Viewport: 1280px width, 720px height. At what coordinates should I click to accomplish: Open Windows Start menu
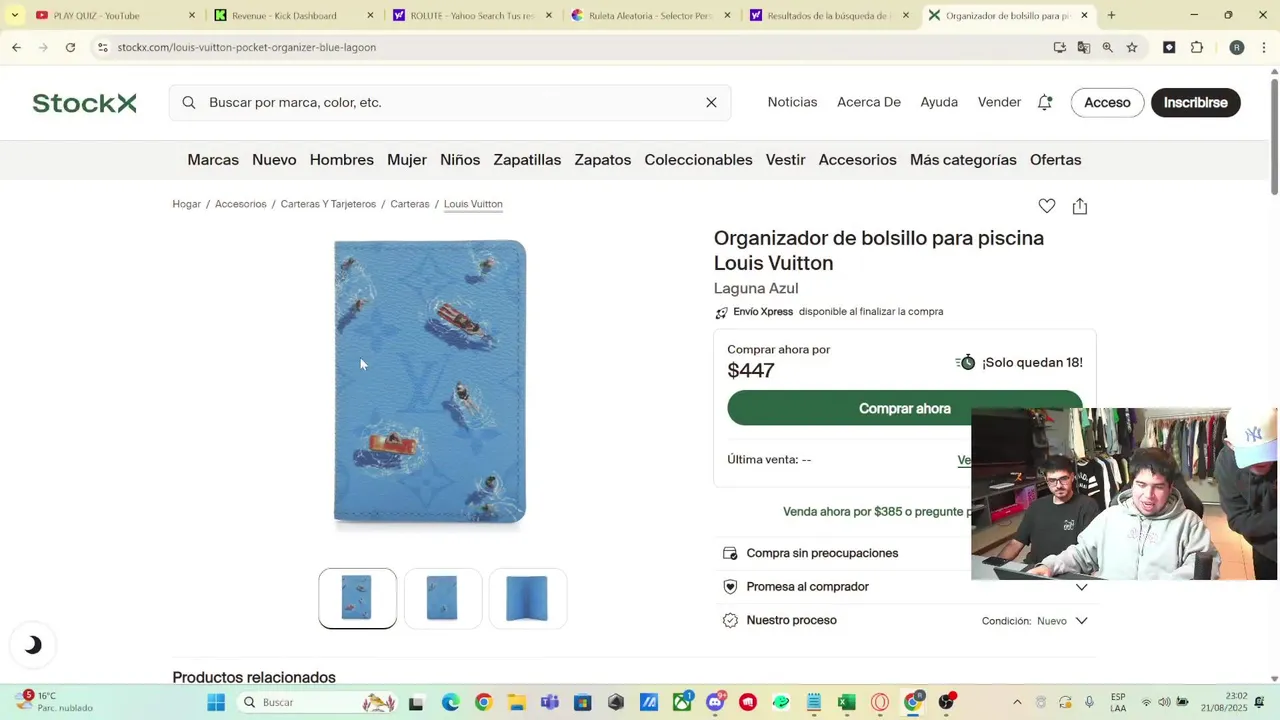pos(216,702)
